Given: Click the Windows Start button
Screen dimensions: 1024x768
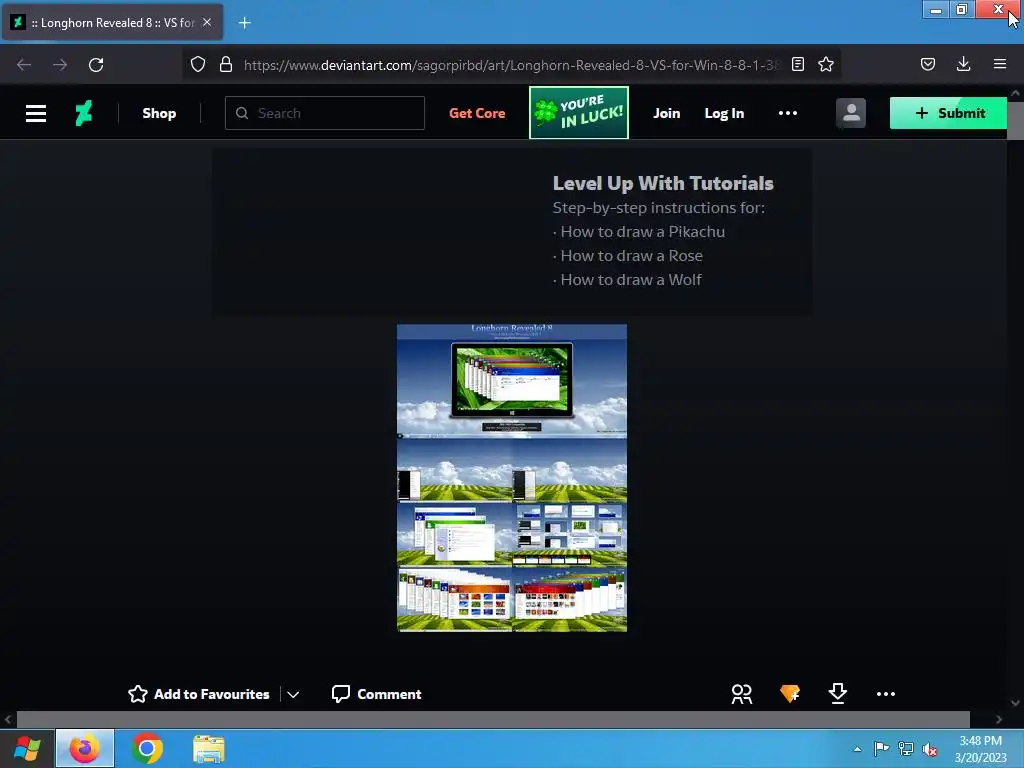Looking at the screenshot, I should (27, 748).
